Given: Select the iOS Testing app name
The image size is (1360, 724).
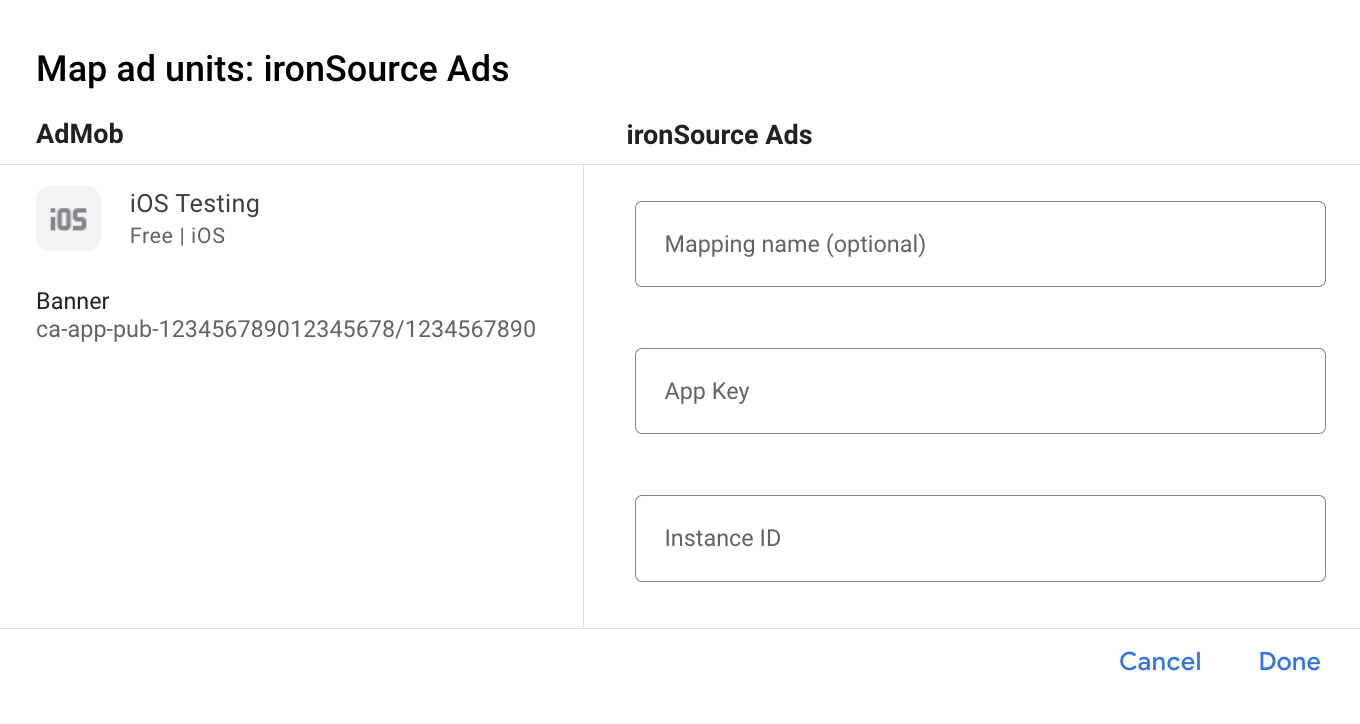Looking at the screenshot, I should pyautogui.click(x=194, y=204).
